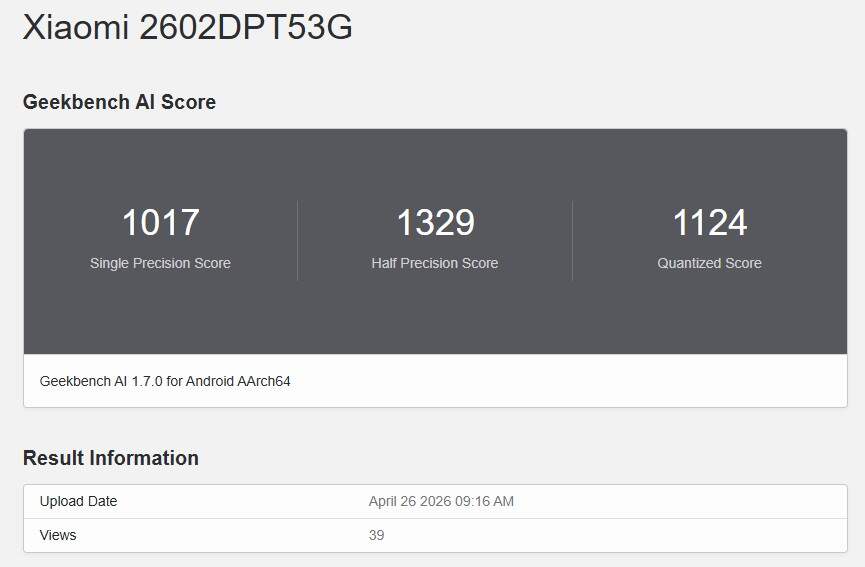Select the quantized score value 1124
865x567 pixels.
coord(710,222)
